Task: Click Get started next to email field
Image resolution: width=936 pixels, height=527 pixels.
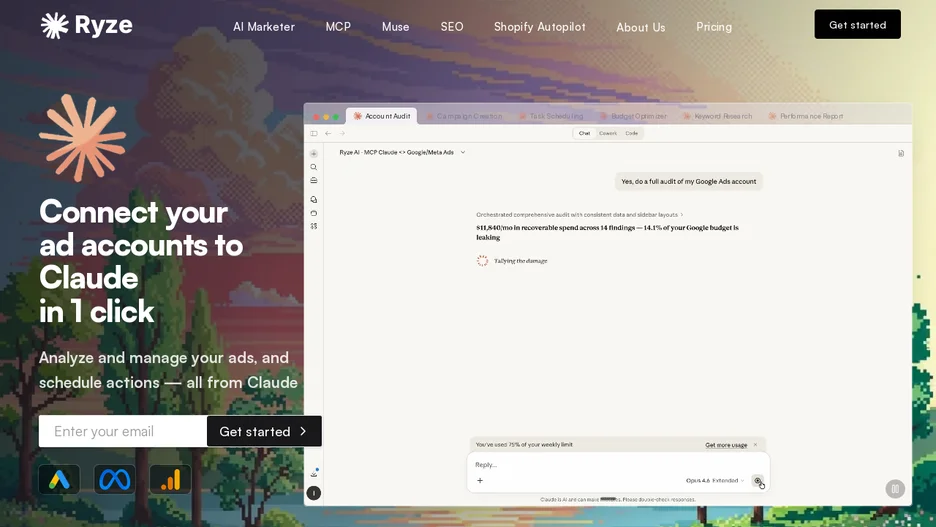Action: (x=264, y=431)
